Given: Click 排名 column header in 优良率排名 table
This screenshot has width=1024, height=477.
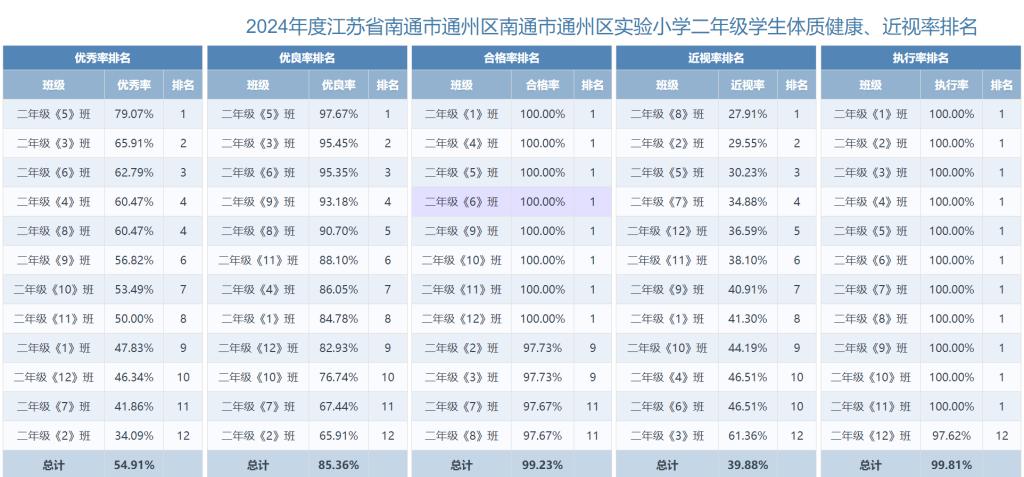Looking at the screenshot, I should click(x=387, y=86).
